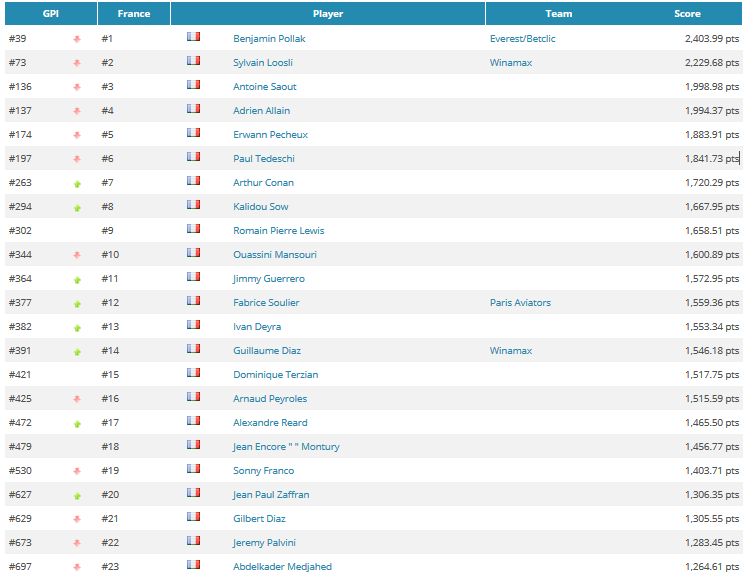
Task: Open Alexandre Reard's player profile
Action: pyautogui.click(x=270, y=422)
